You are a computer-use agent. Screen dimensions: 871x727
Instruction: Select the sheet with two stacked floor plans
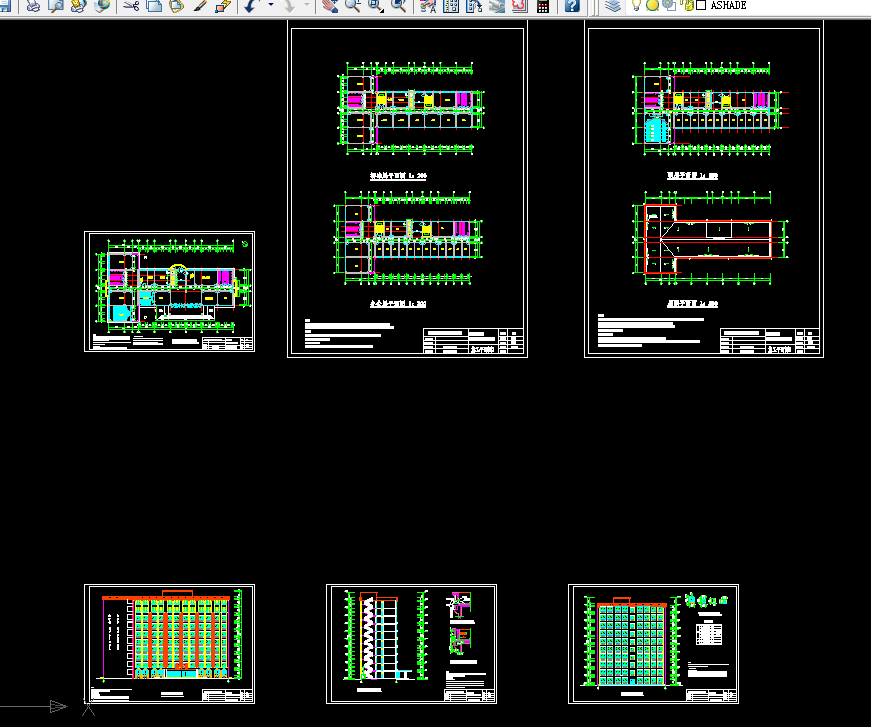[x=407, y=189]
